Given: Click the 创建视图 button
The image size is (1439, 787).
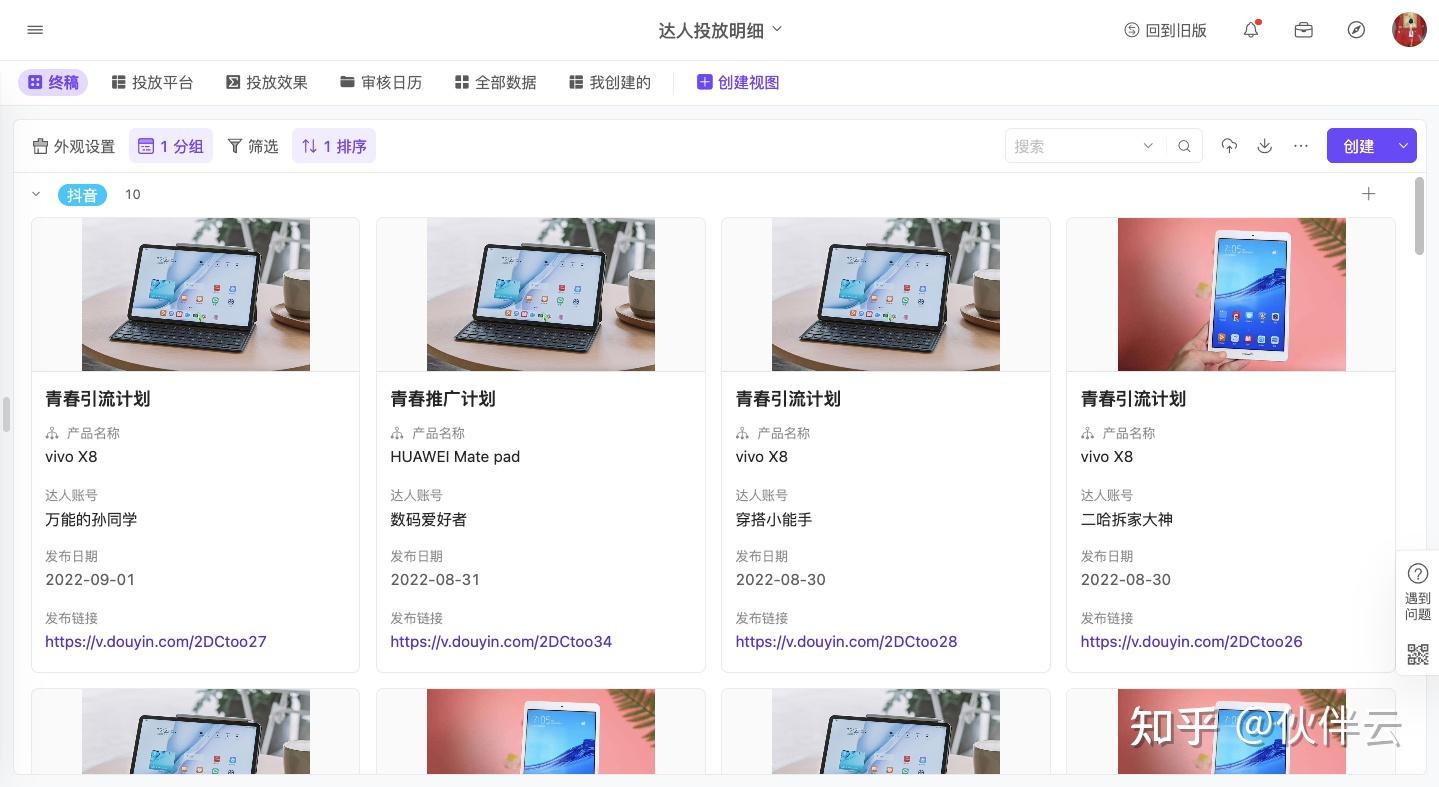Looking at the screenshot, I should [738, 82].
